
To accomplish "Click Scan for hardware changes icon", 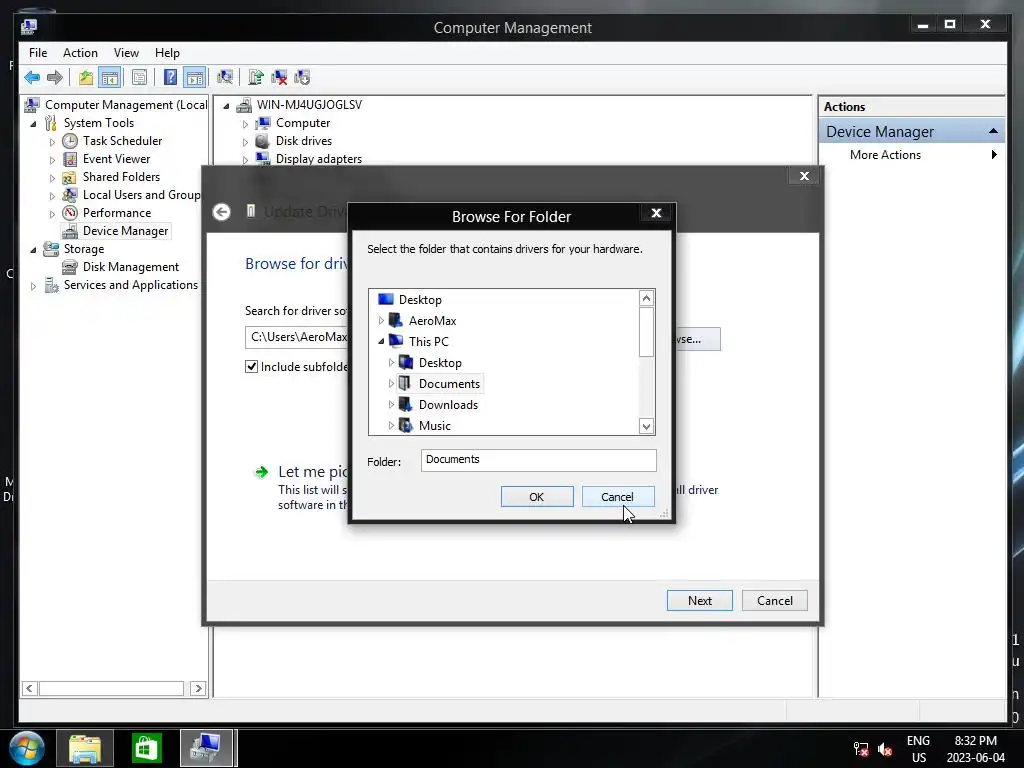I will (225, 78).
